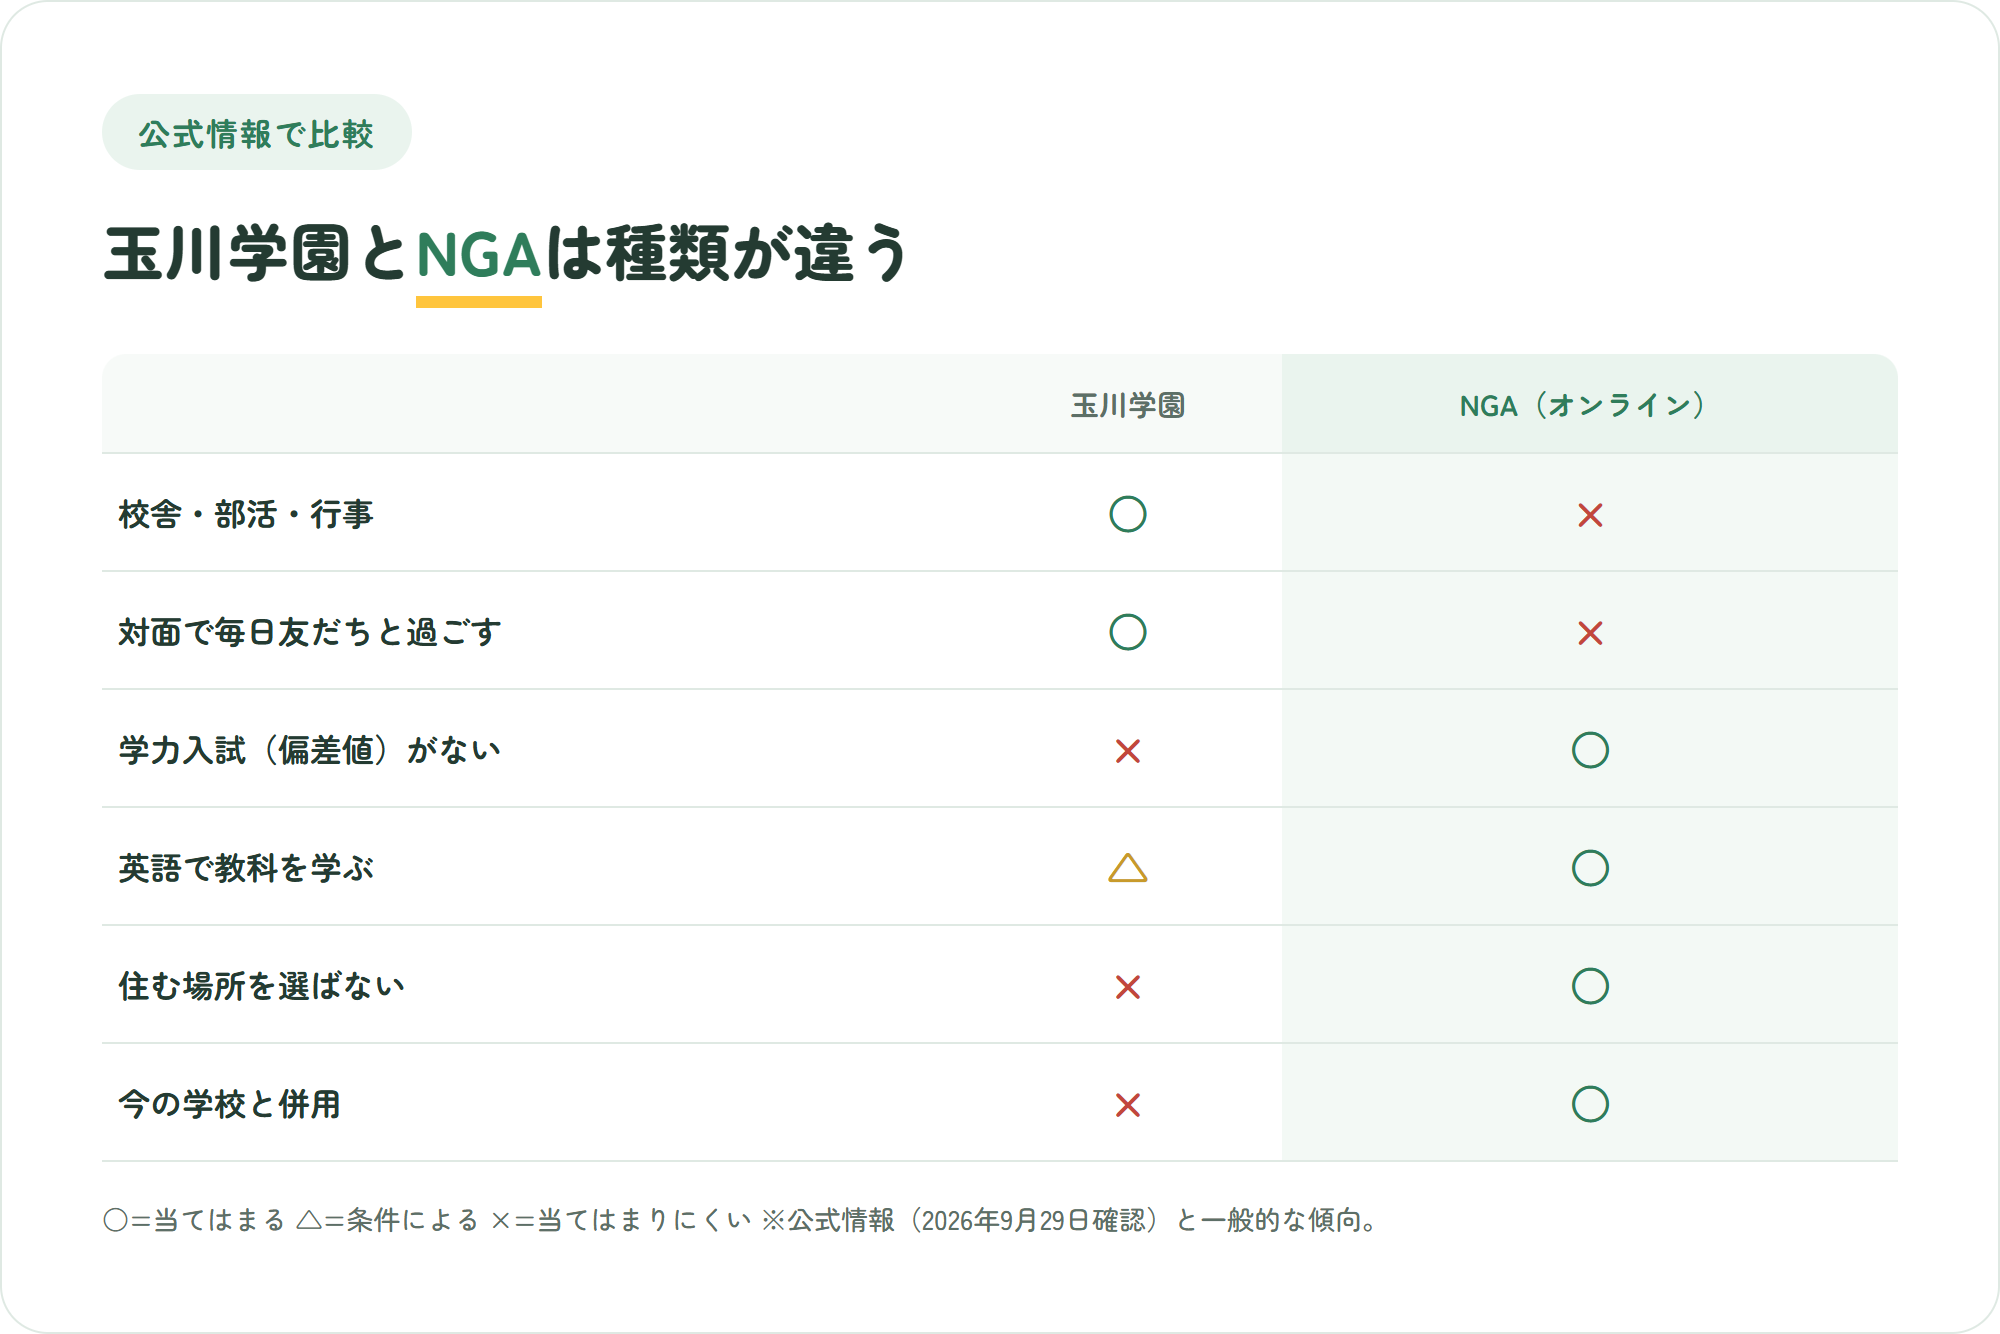The image size is (2000, 1334).
Task: Click the heading 玉川学園とNGAは種類が違う
Action: pyautogui.click(x=508, y=254)
